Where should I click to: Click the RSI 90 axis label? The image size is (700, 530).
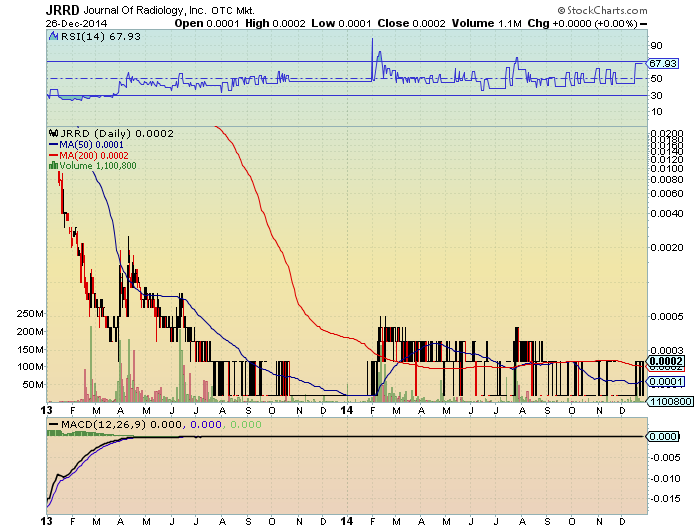[657, 46]
